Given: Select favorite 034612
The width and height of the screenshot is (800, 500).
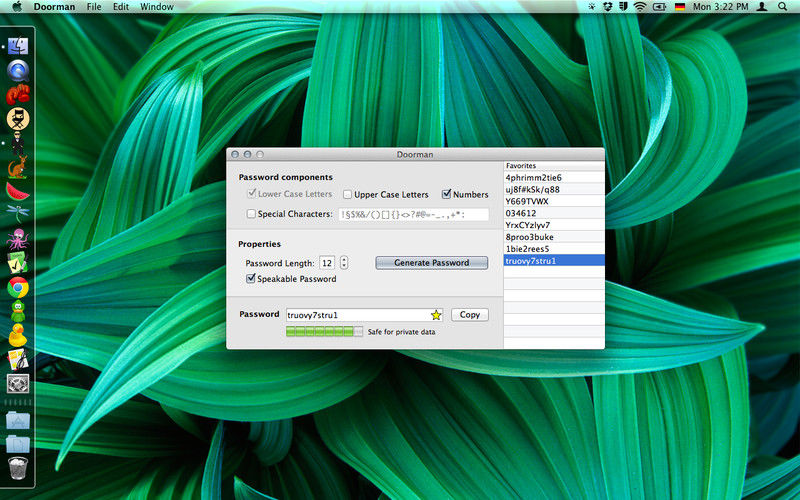Looking at the screenshot, I should (x=554, y=213).
